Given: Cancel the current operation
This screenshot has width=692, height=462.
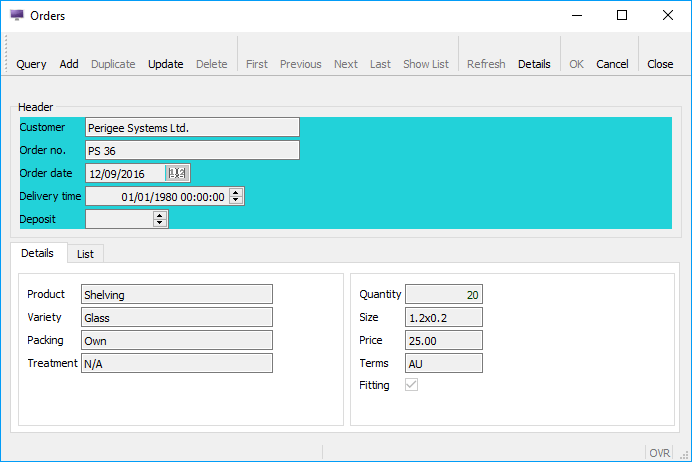Looking at the screenshot, I should coord(612,64).
